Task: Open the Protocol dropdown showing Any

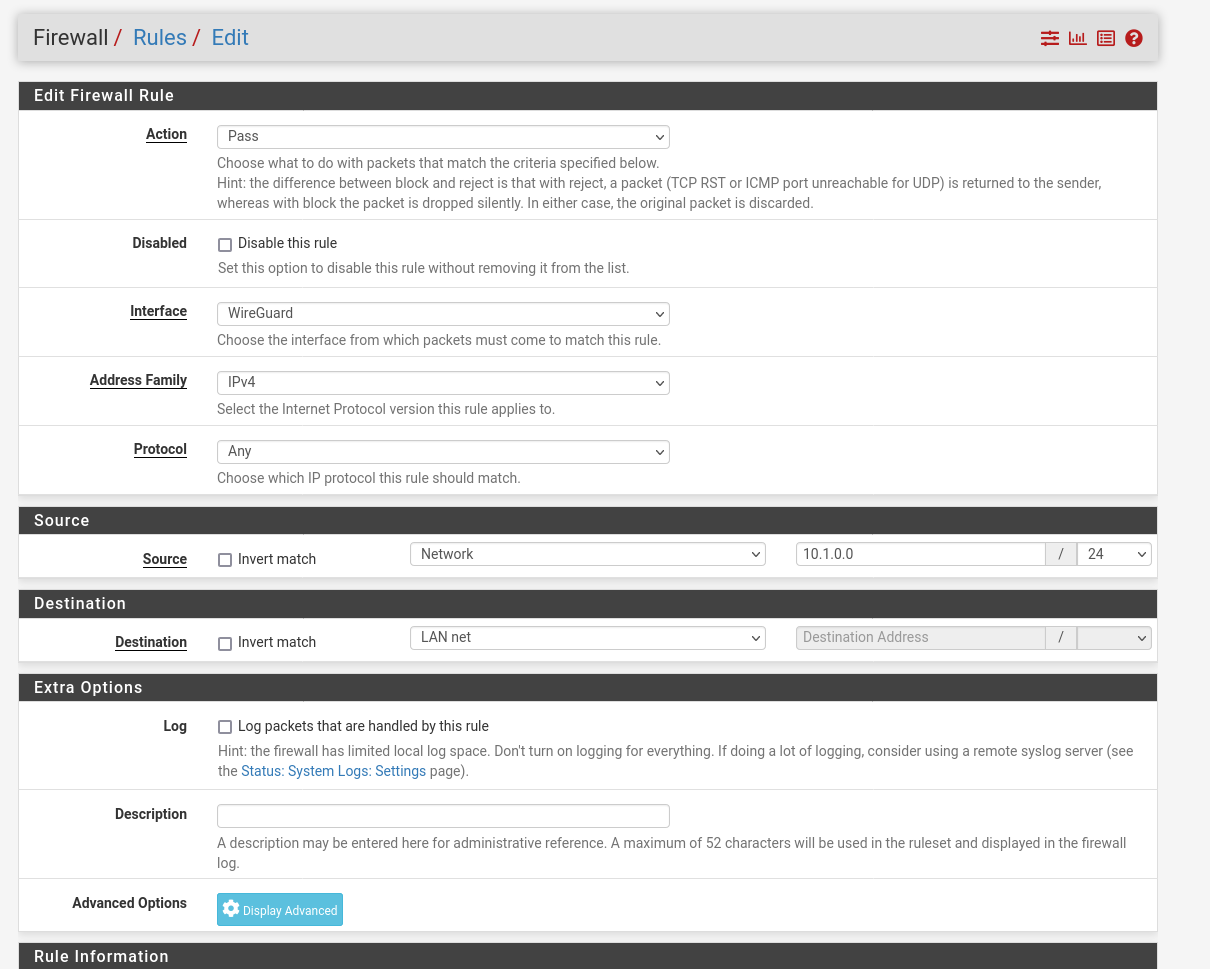Action: 443,452
